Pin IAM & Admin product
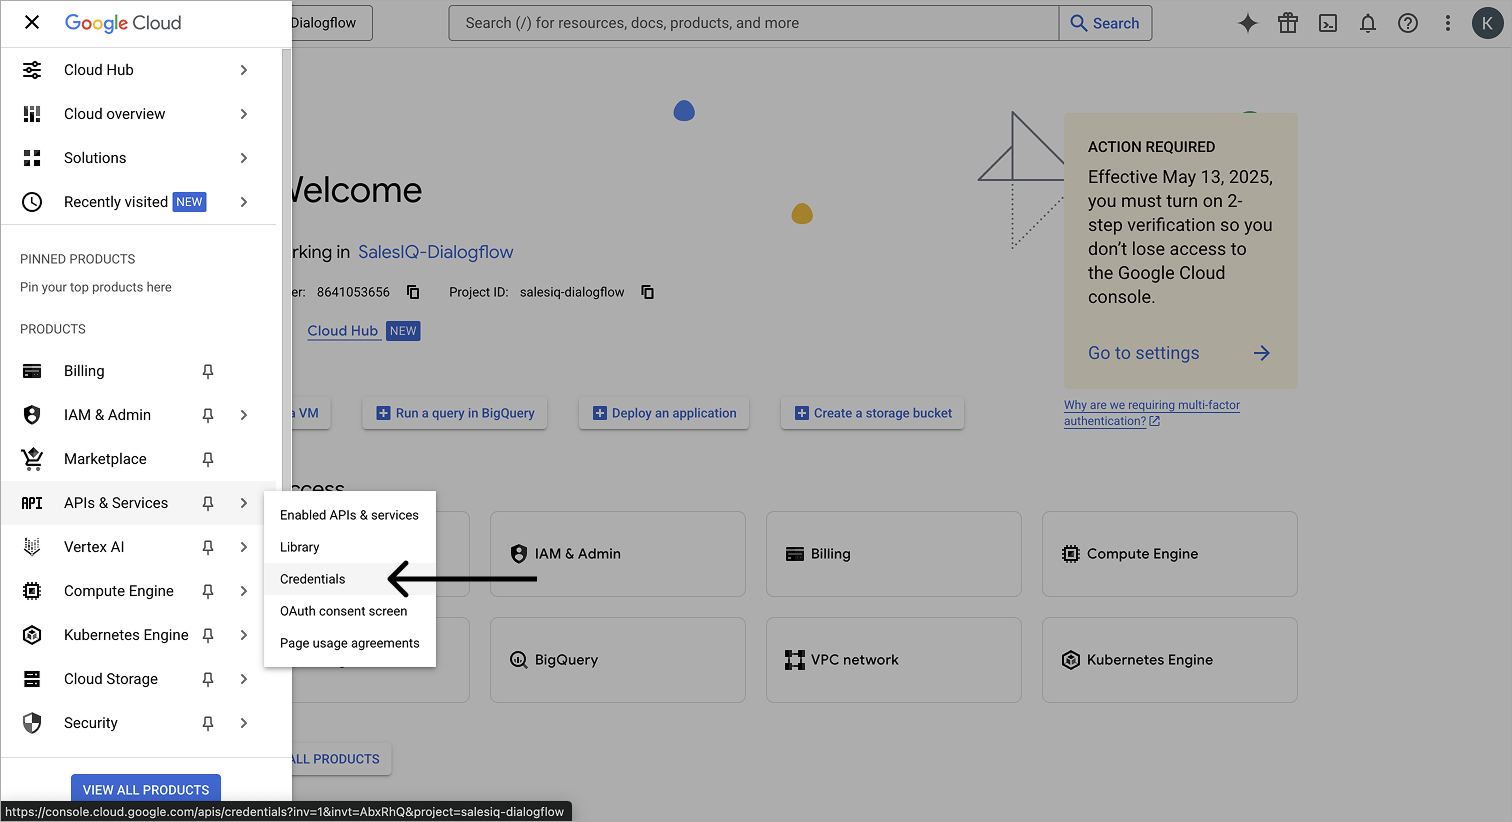 (208, 415)
